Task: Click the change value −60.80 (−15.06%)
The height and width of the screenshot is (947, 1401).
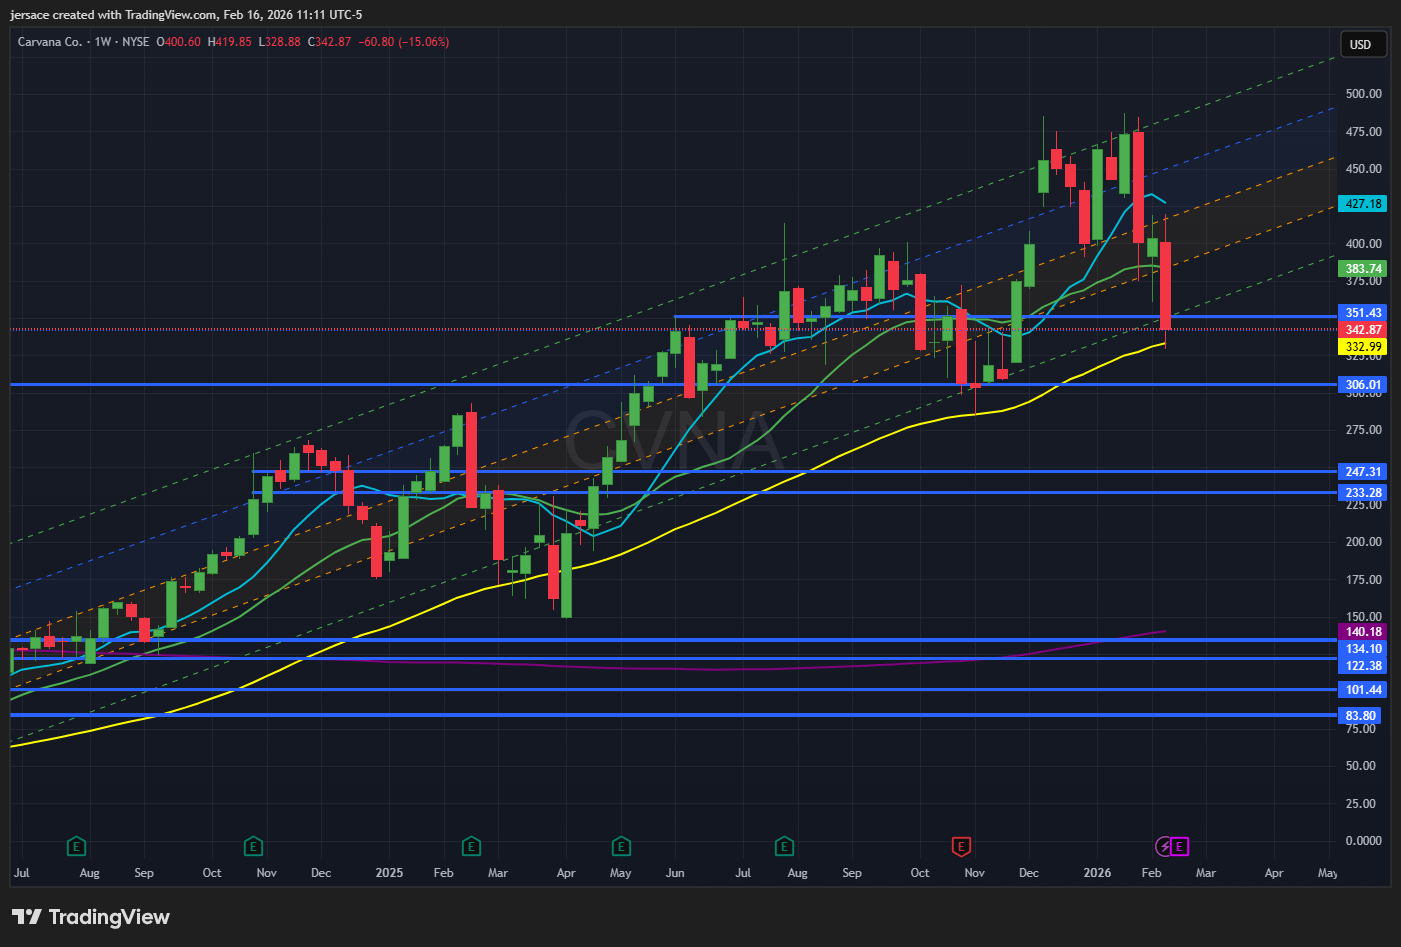Action: pos(404,42)
